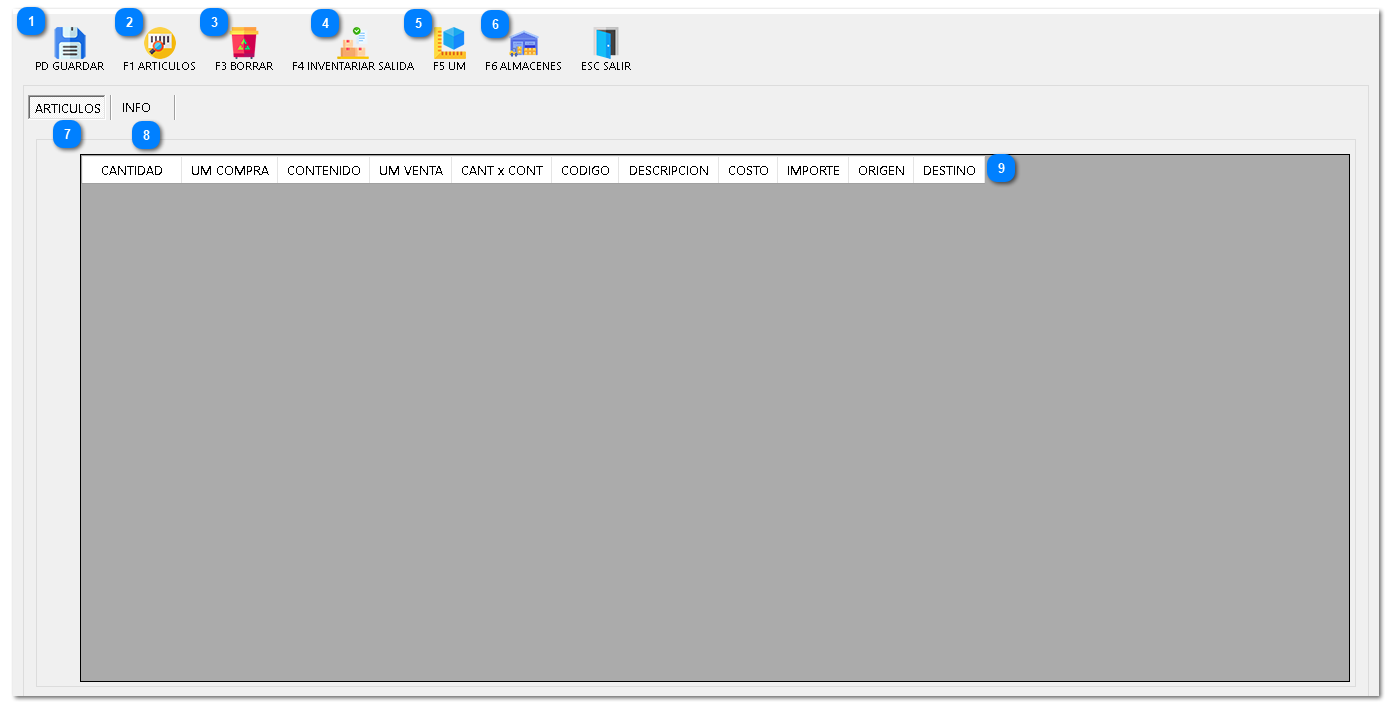Click the CONTENIDO column header

coord(324,171)
